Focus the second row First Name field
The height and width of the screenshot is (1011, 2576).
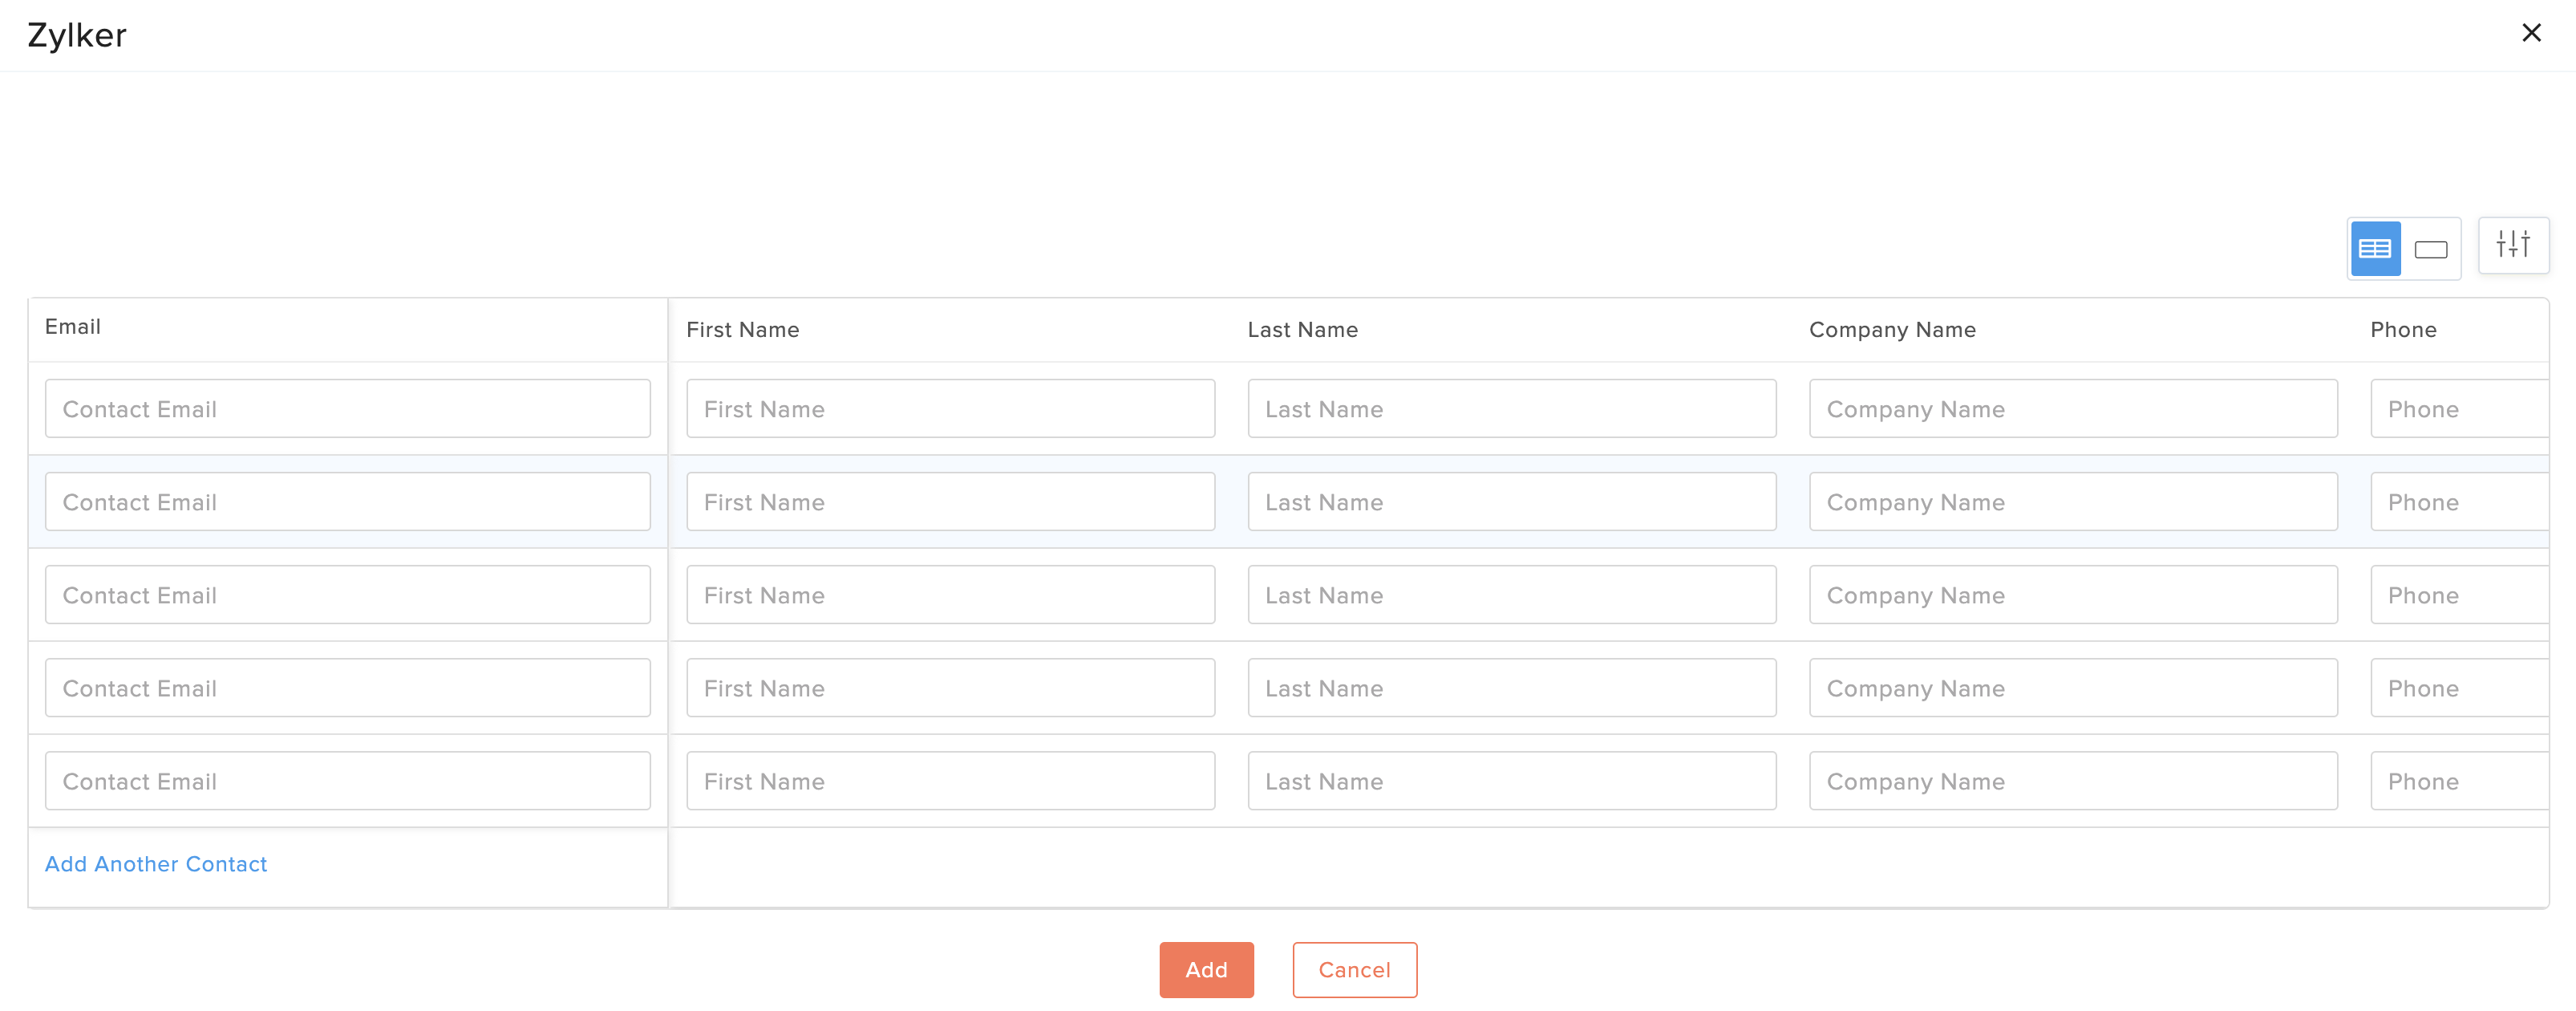950,502
